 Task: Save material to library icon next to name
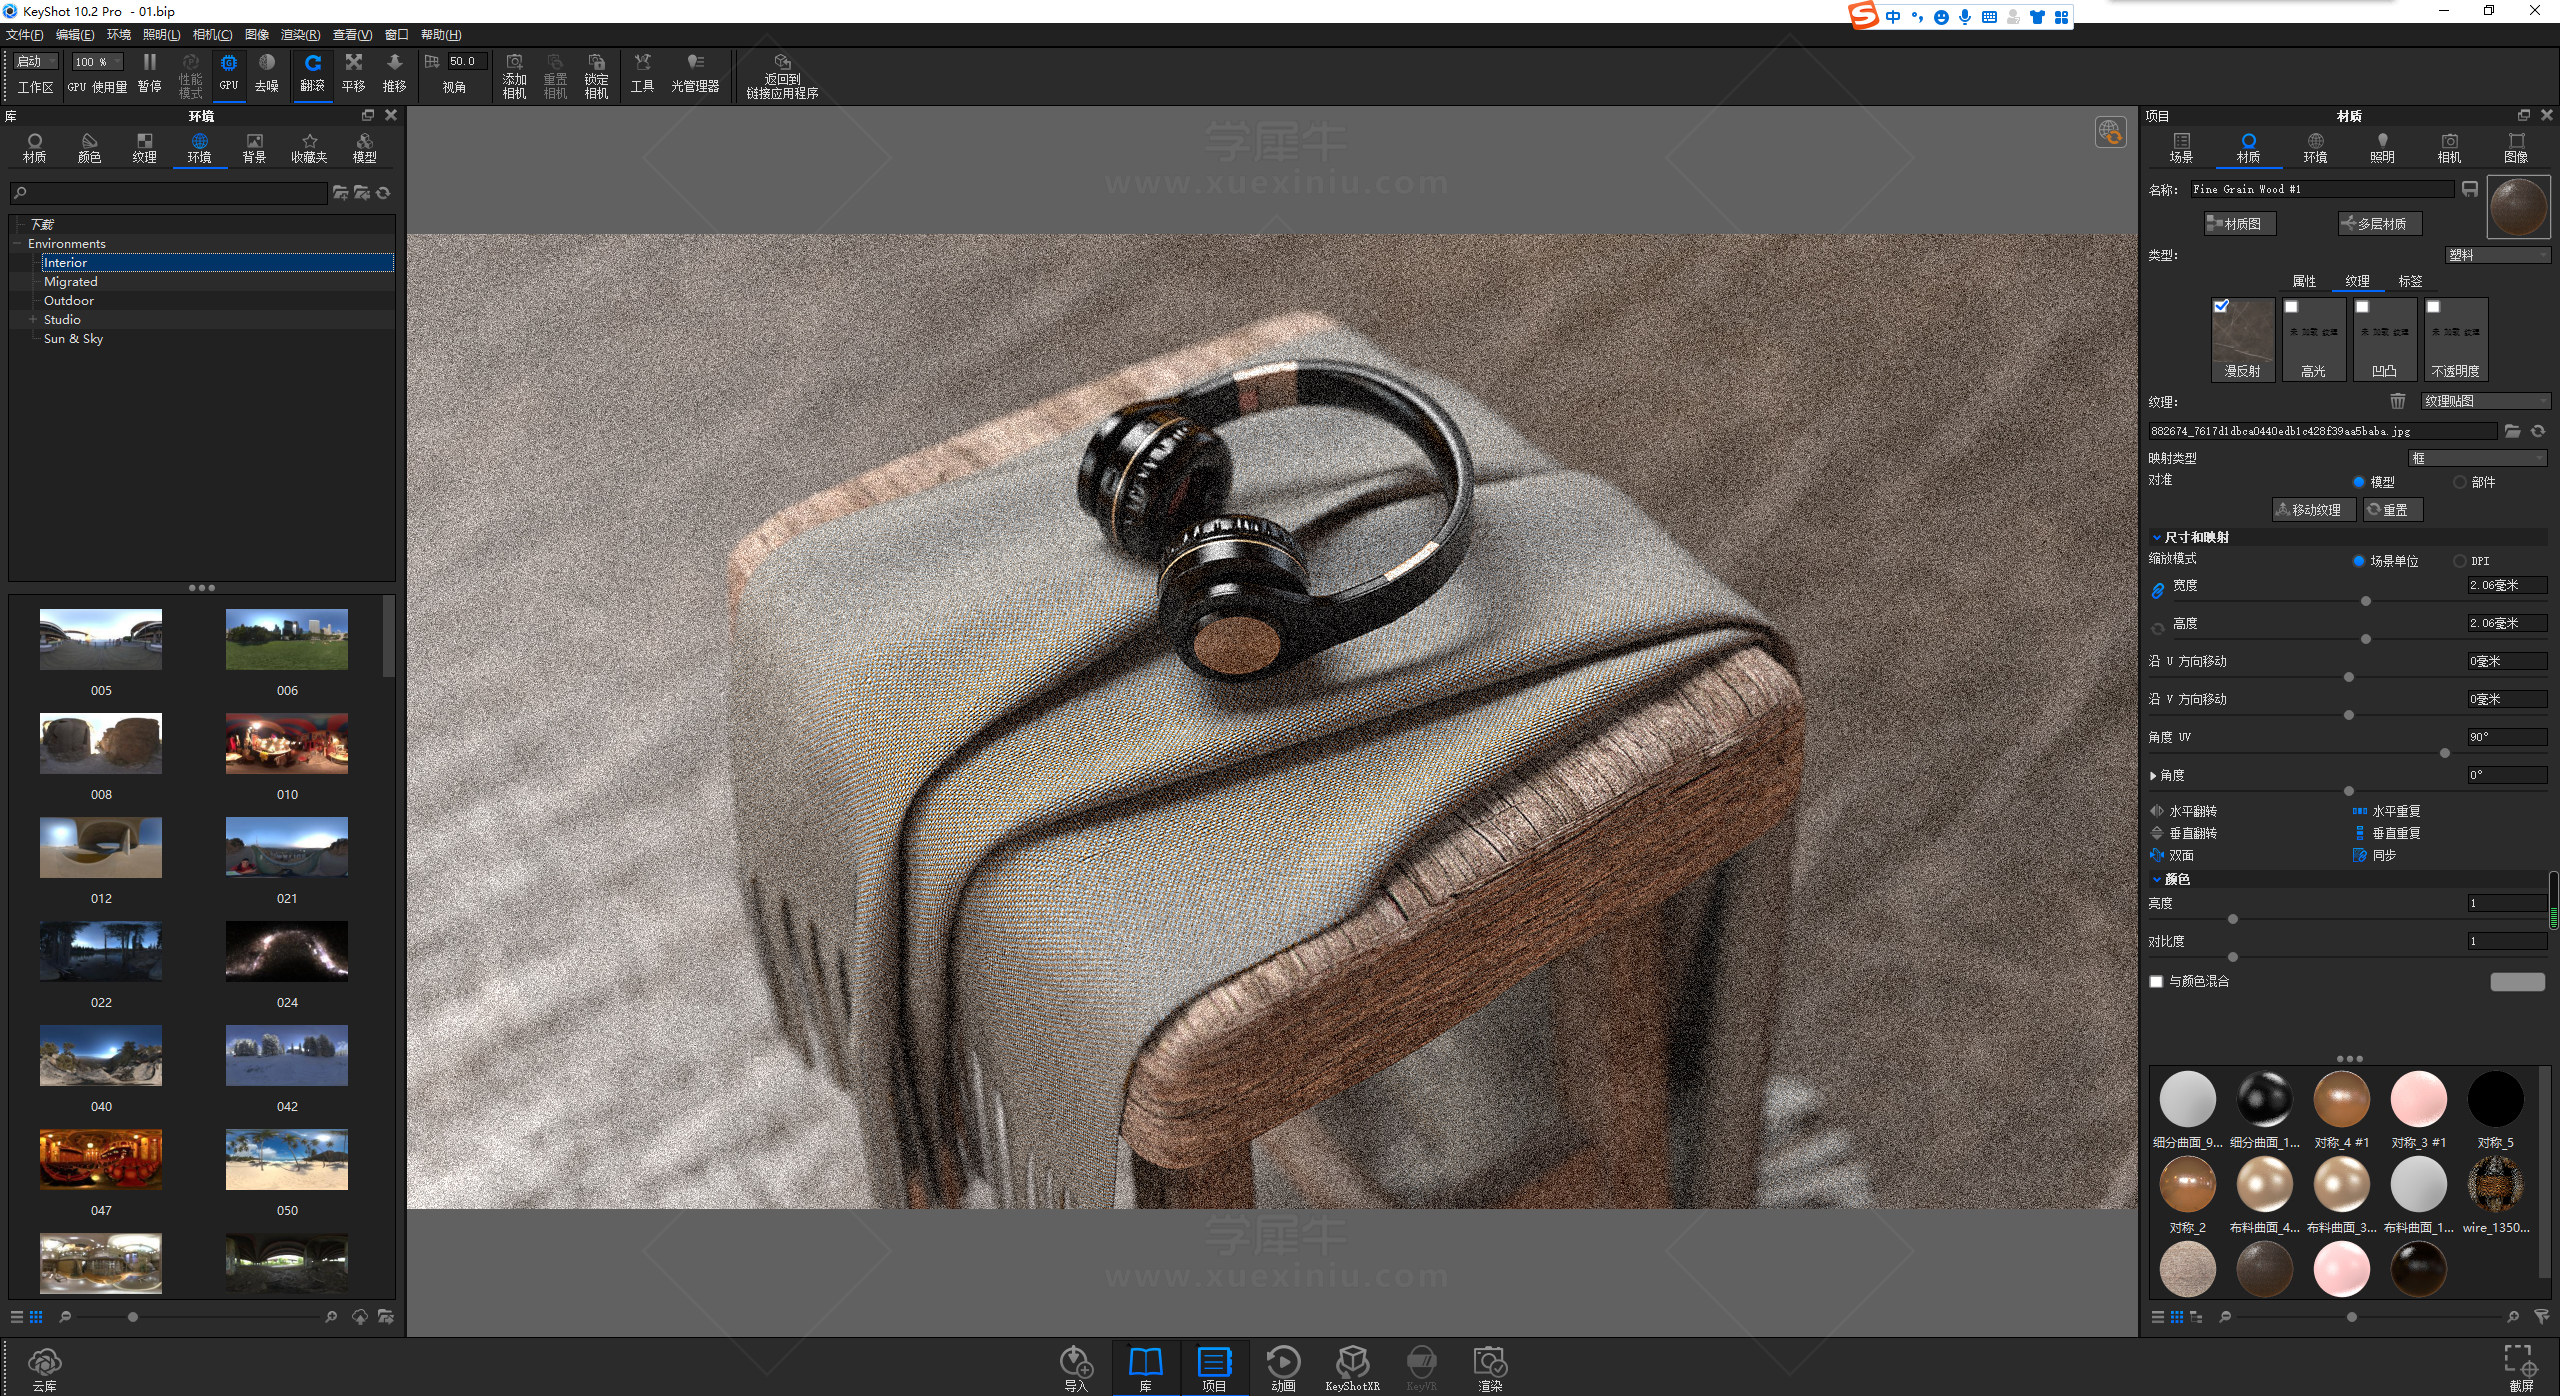pos(2469,189)
